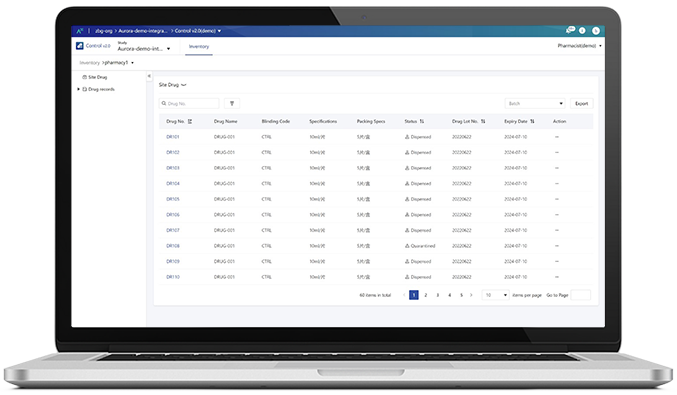Sort by Status column arrows
The image size is (677, 395).
[422, 121]
